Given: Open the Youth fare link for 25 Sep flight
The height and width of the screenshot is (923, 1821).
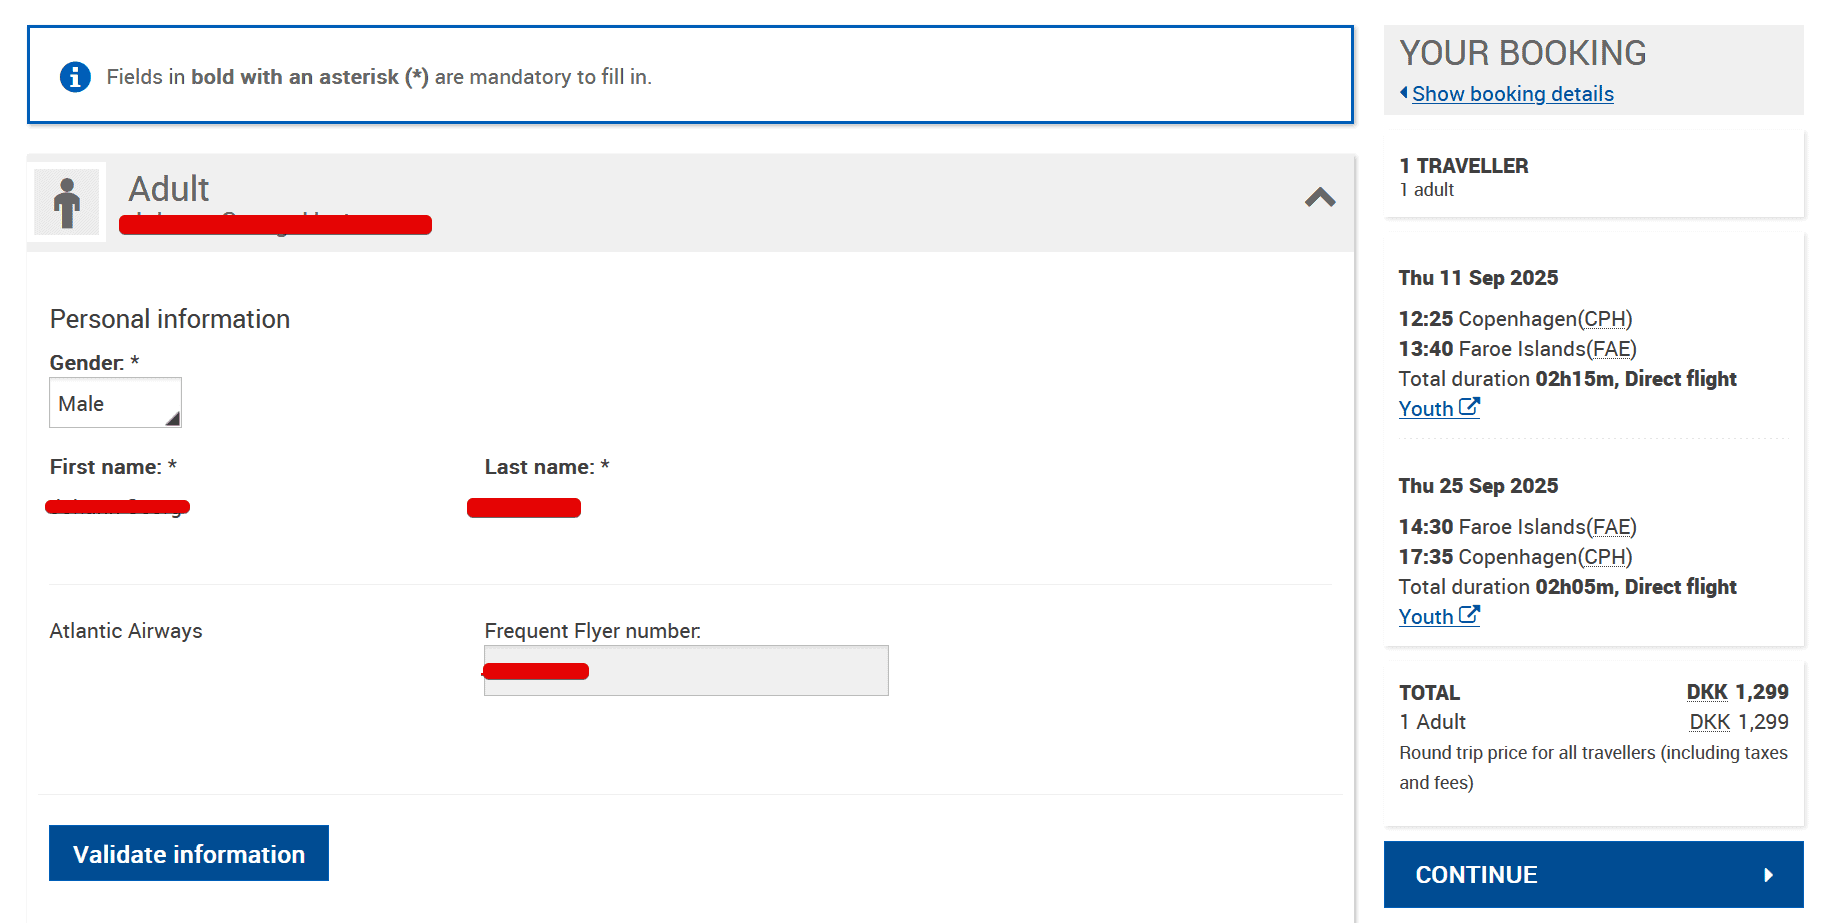Looking at the screenshot, I should (1425, 617).
